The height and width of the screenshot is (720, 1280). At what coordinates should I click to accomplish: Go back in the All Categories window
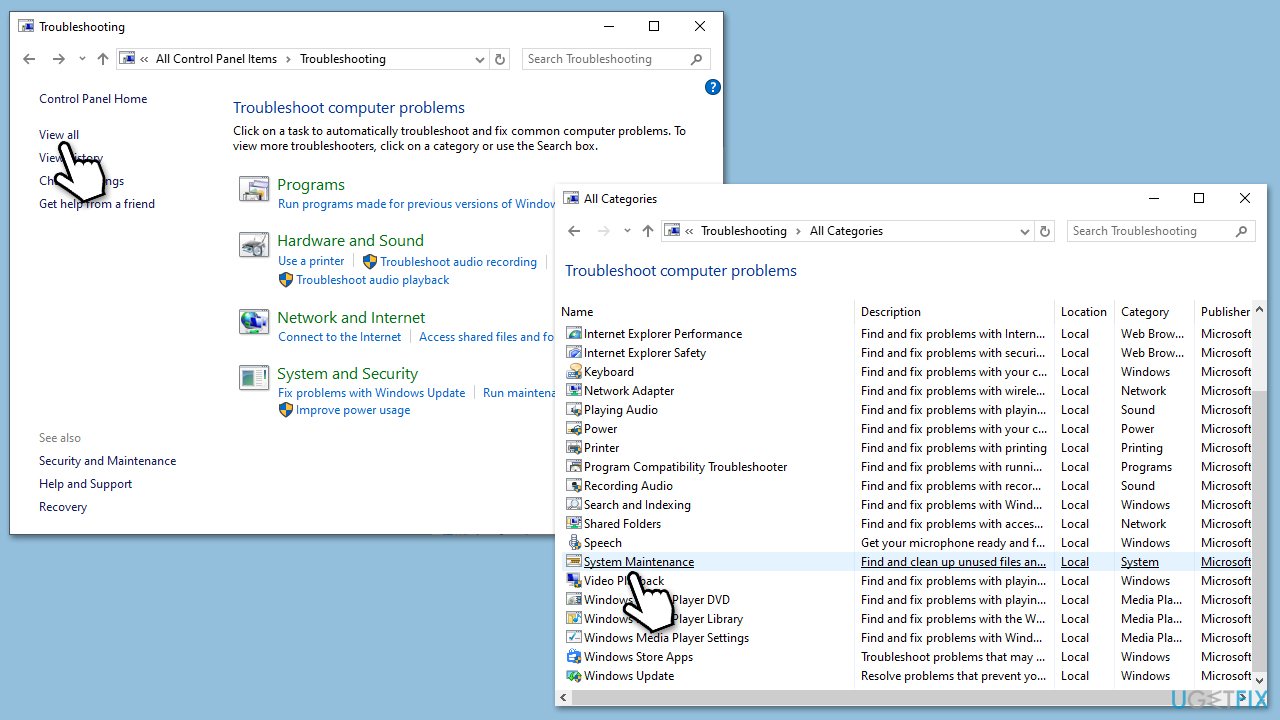click(574, 231)
